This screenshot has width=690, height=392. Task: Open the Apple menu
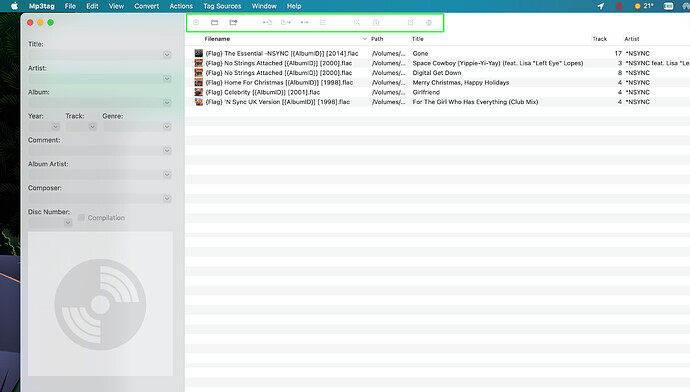(15, 6)
